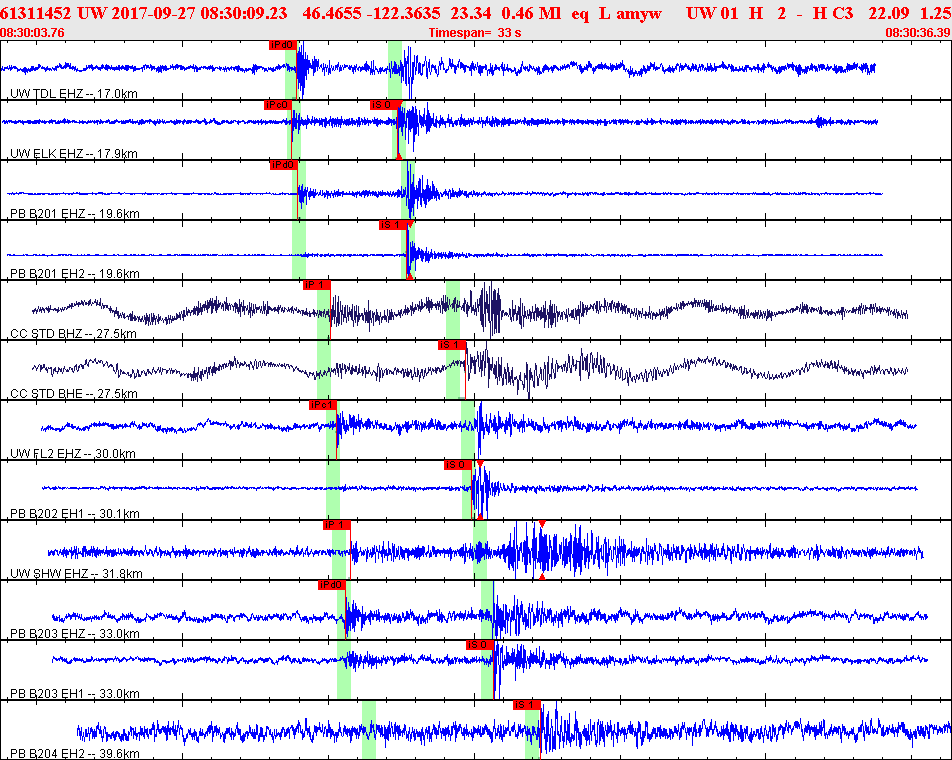Screen dimensions: 952x760
Task: Click the PB B204 EH2 channel label
Action: point(75,753)
